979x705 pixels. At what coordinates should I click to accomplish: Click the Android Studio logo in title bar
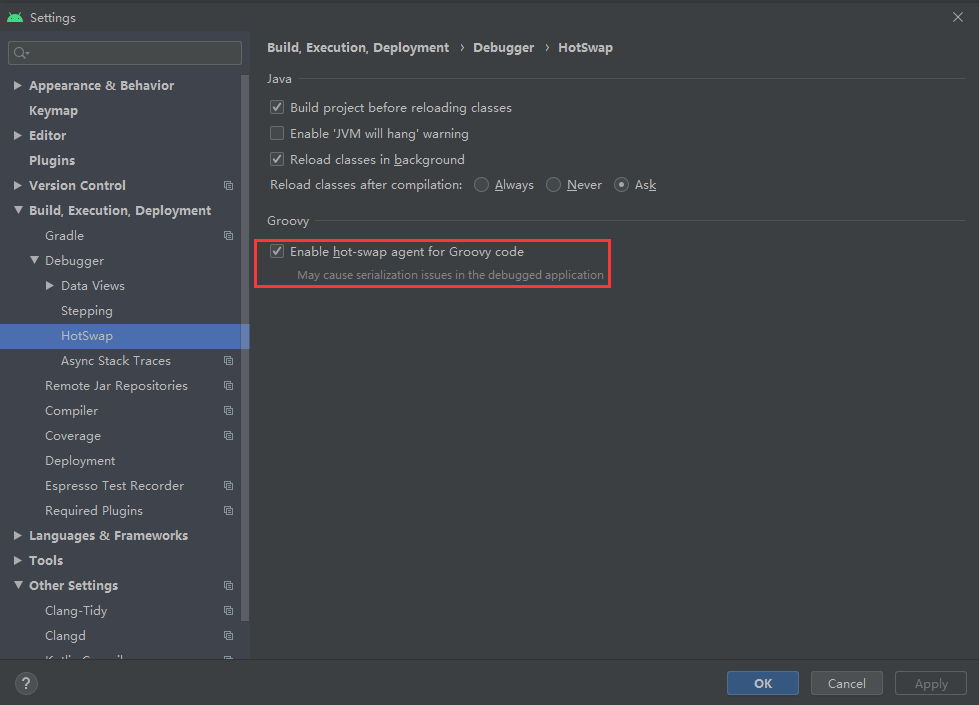click(x=15, y=17)
